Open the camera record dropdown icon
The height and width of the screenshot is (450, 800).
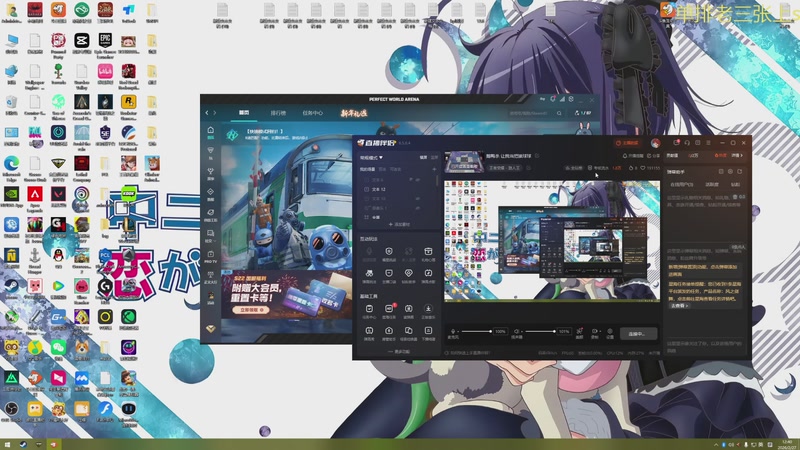[595, 331]
